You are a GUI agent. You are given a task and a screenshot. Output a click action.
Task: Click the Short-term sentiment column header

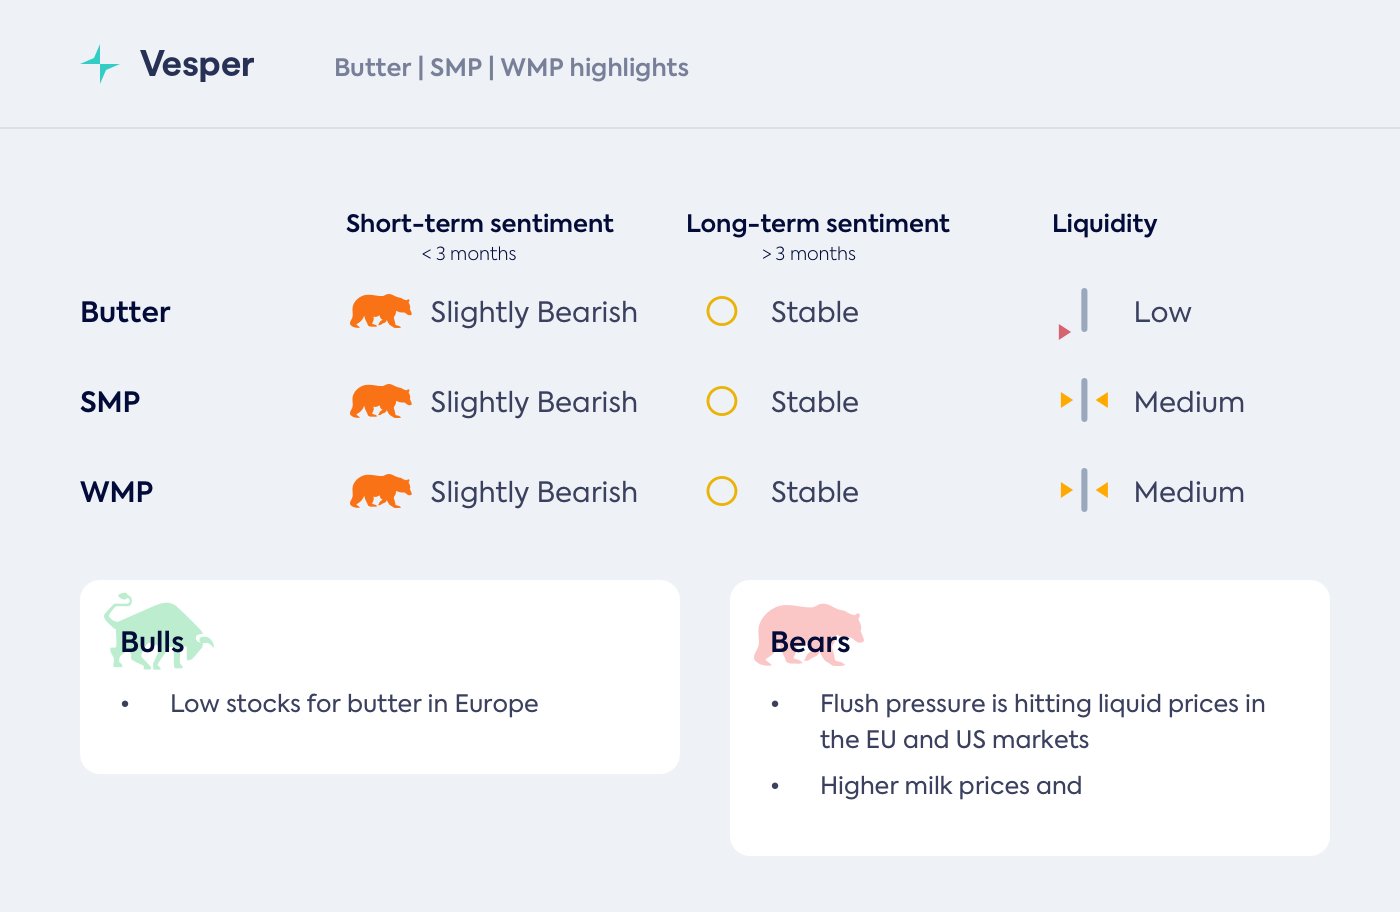click(x=479, y=224)
